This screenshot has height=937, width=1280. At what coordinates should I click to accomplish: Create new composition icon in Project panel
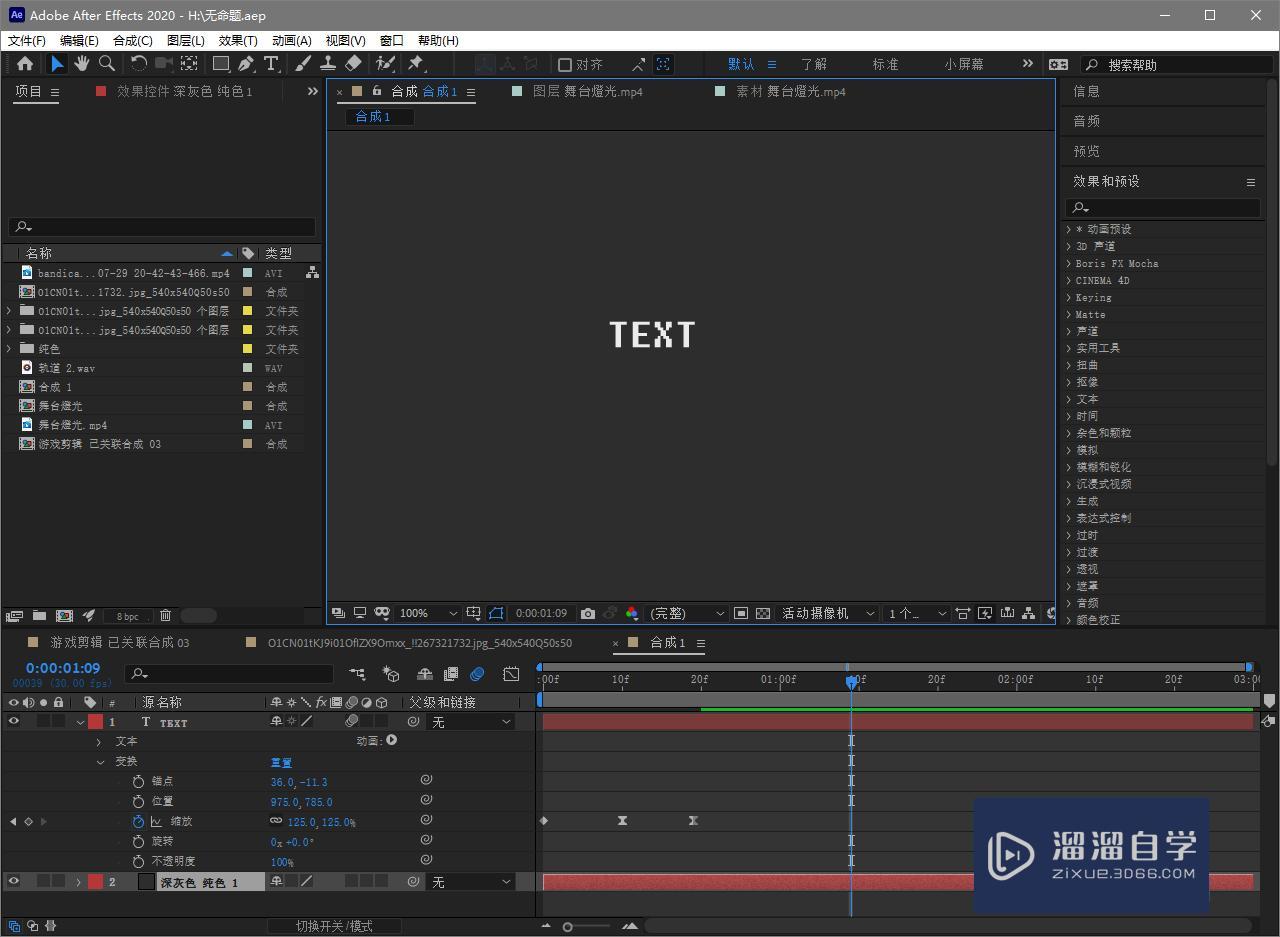[x=64, y=616]
